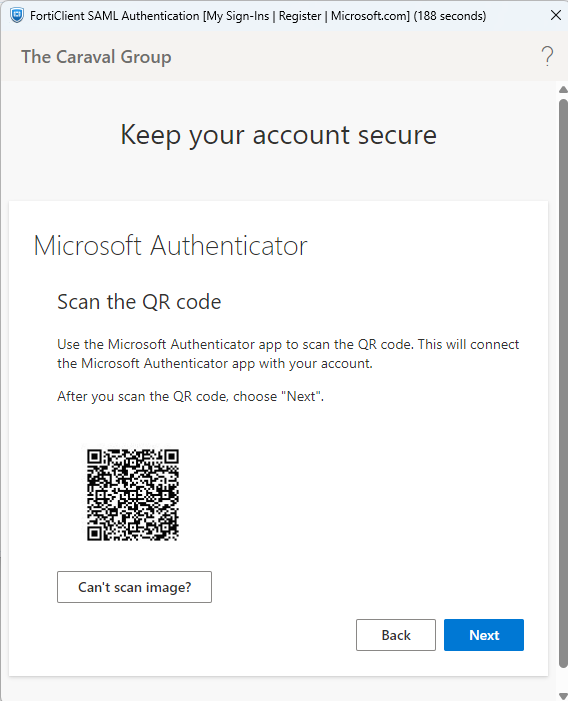
Task: Click the scrollbar down arrow
Action: pos(563,696)
